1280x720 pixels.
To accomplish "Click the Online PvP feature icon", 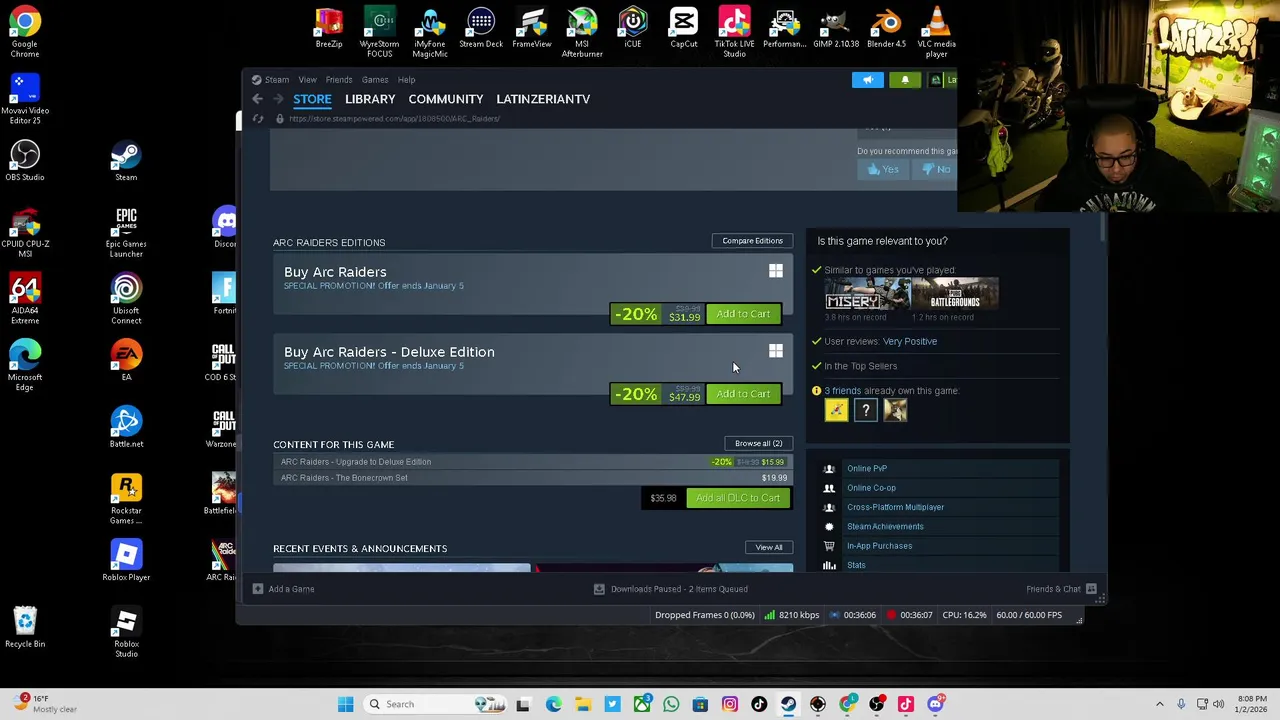I will 829,468.
